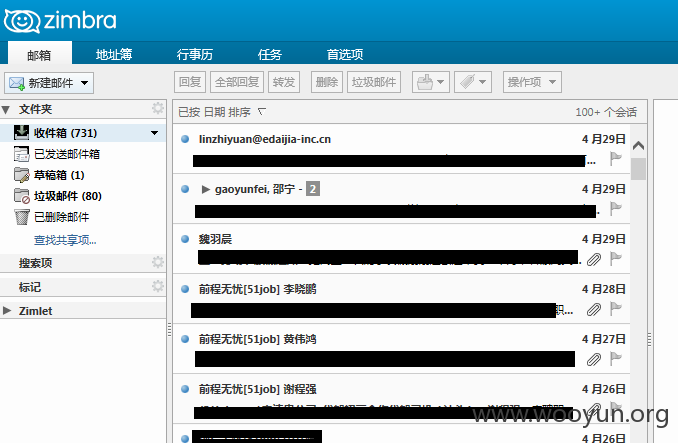
Task: Collapse the 文件夹 section
Action: tap(6, 110)
